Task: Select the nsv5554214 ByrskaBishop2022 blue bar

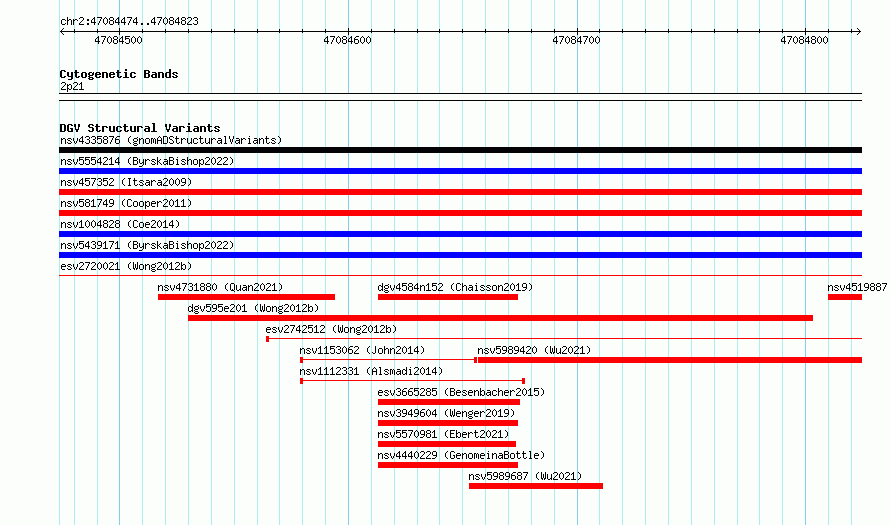Action: 460,171
